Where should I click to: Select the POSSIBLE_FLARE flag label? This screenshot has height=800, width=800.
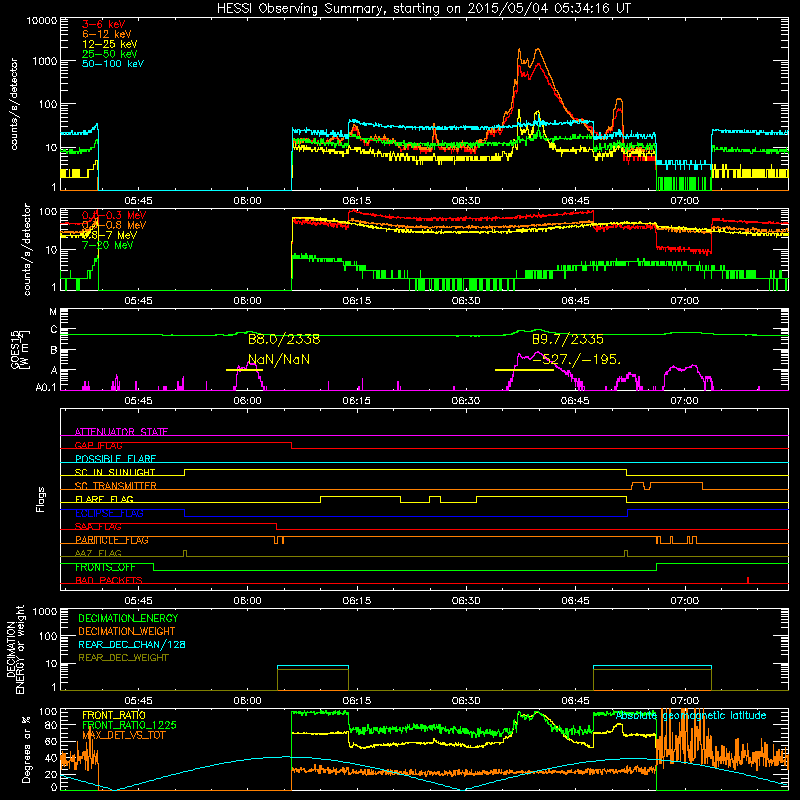coord(115,459)
